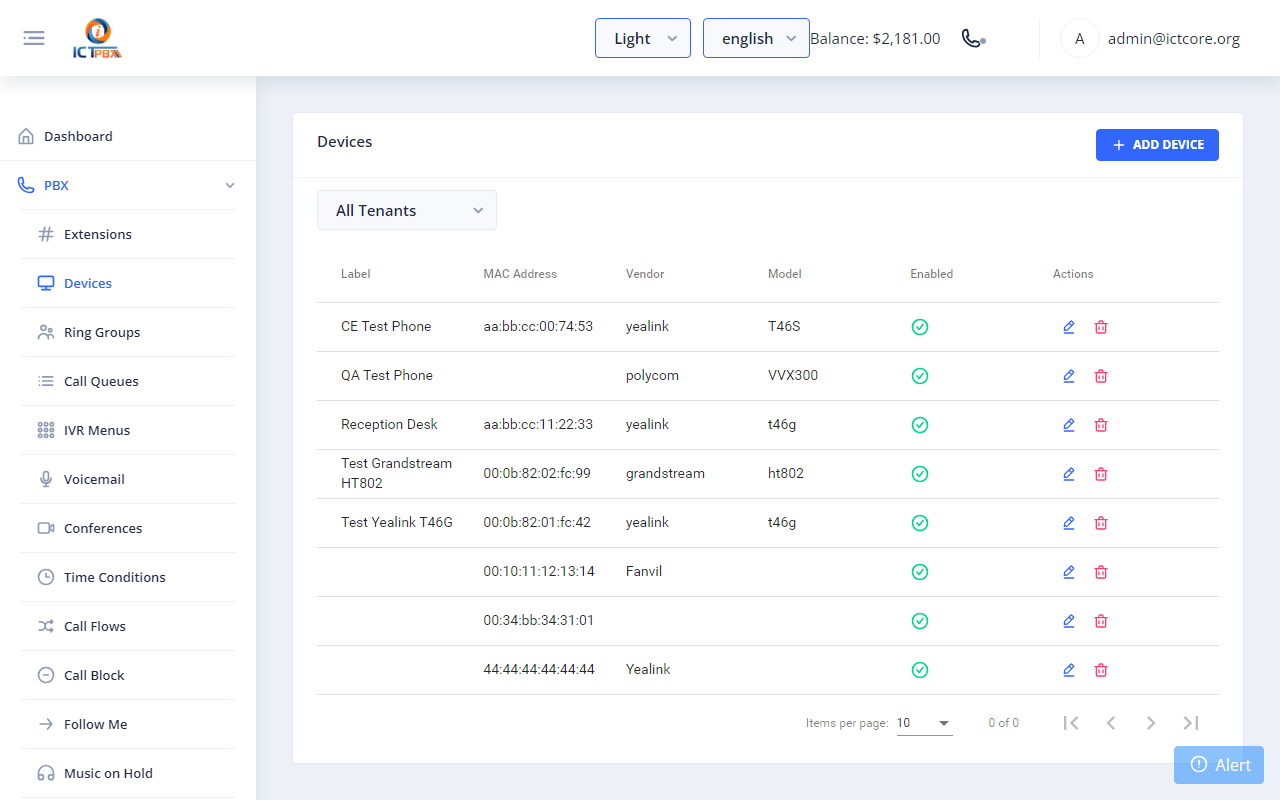Image resolution: width=1280 pixels, height=800 pixels.
Task: Select Devices in sidebar
Action: coord(128,283)
